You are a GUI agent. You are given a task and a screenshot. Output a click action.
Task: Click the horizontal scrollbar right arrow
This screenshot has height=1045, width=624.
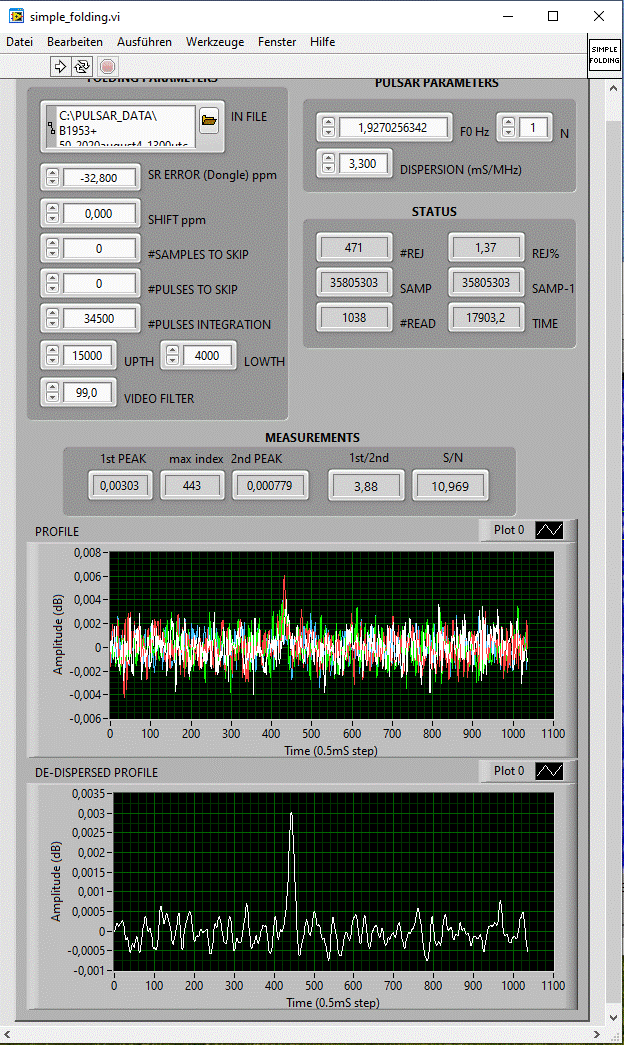599,1035
